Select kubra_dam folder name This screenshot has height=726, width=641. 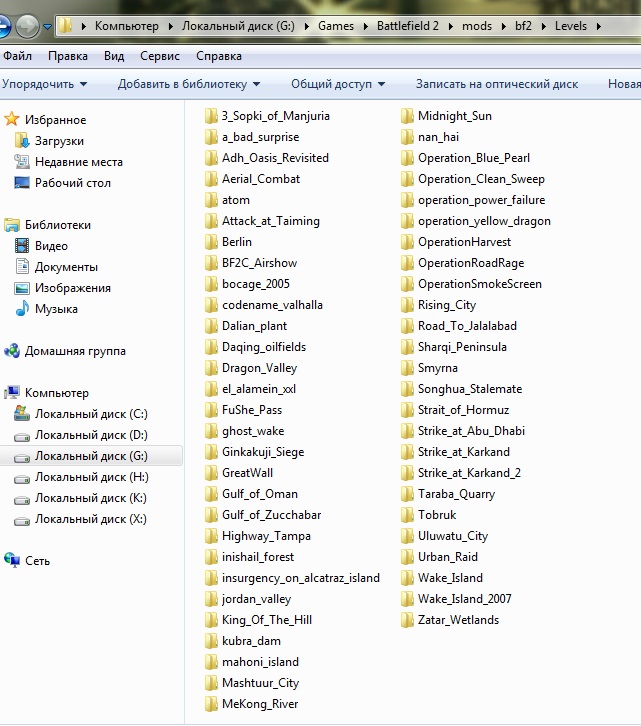click(x=251, y=641)
